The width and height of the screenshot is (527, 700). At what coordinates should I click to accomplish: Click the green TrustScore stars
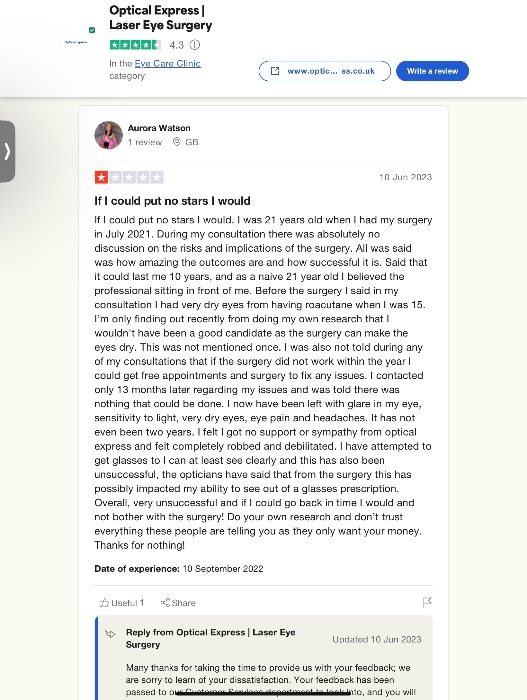(x=135, y=45)
